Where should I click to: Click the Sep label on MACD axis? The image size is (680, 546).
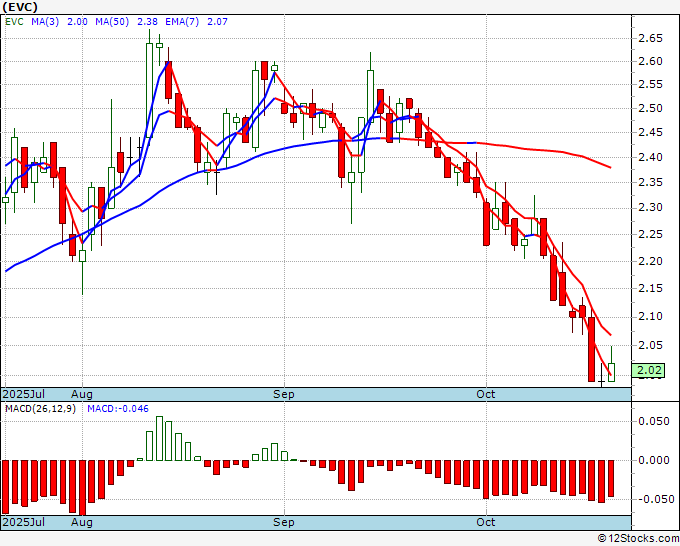coord(284,522)
